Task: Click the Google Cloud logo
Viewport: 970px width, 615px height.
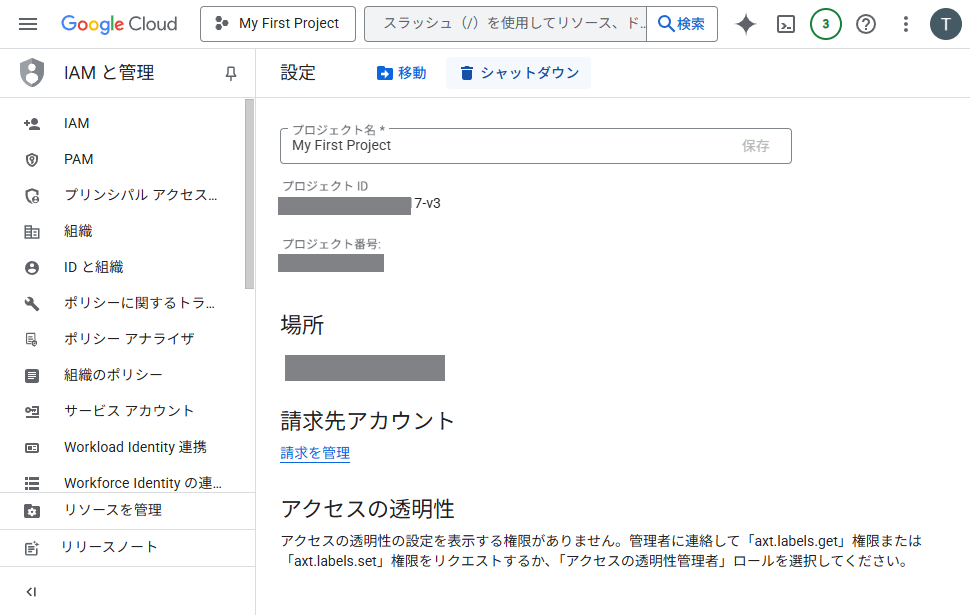Action: tap(119, 23)
